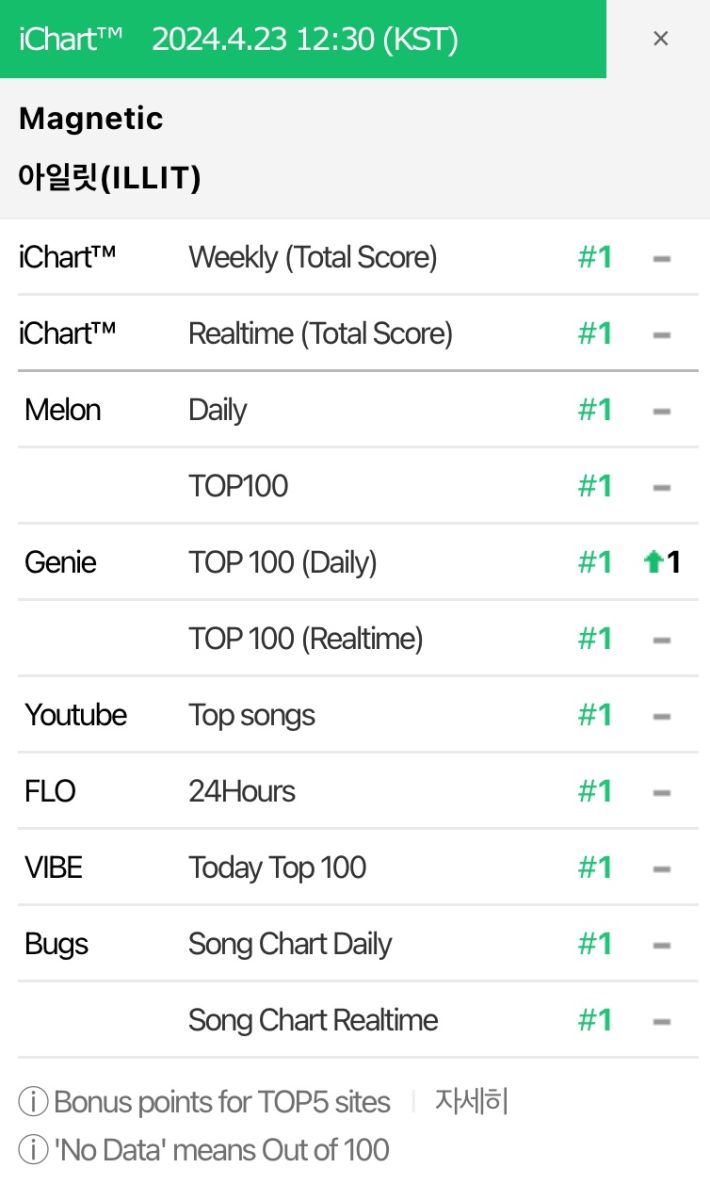The image size is (710, 1200).
Task: Click the Melon Daily chart row
Action: tap(358, 410)
